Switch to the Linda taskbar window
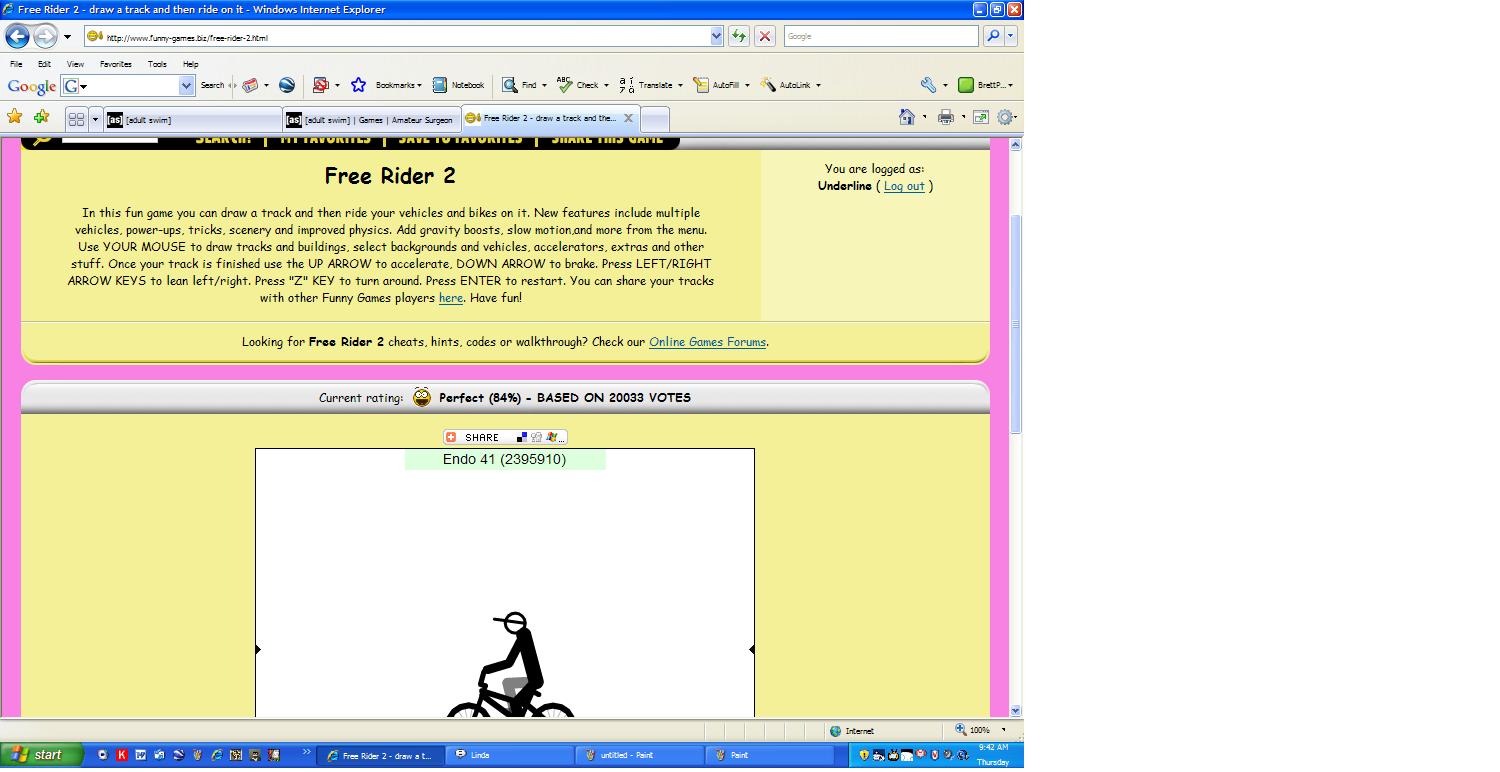1500x772 pixels. [x=510, y=755]
